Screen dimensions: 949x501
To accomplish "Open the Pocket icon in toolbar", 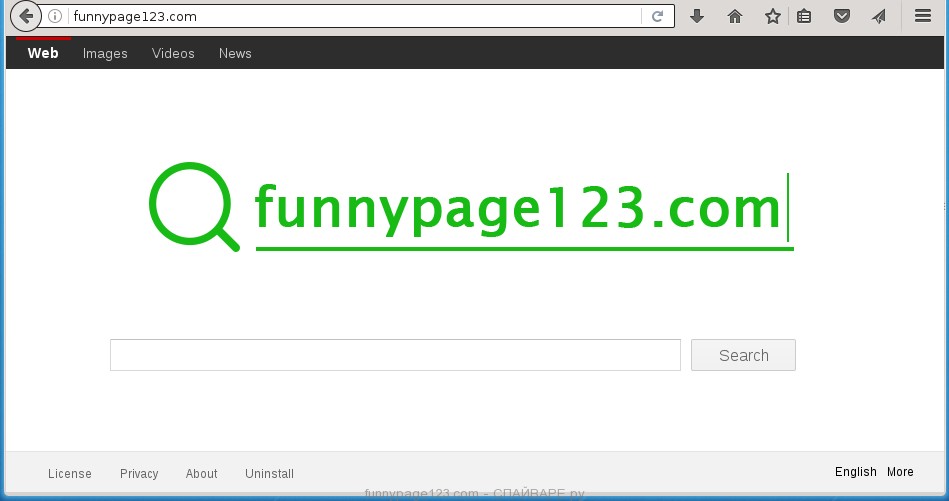I will (842, 16).
